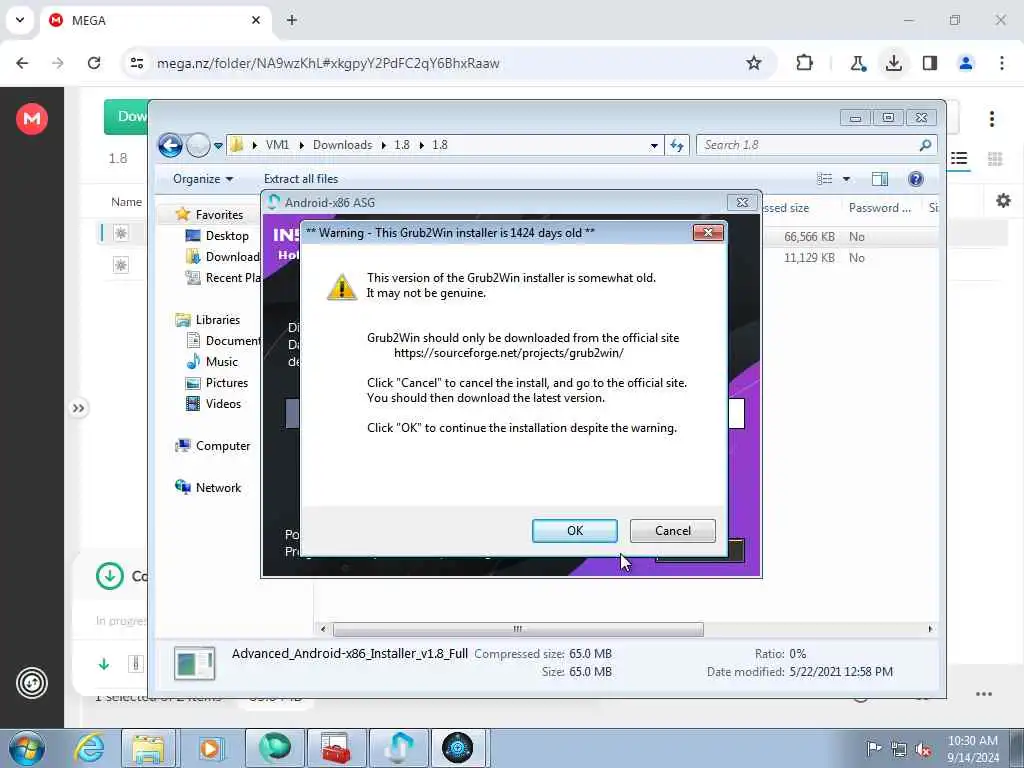The height and width of the screenshot is (768, 1024).
Task: Reload the MEGA page
Action: coord(94,63)
